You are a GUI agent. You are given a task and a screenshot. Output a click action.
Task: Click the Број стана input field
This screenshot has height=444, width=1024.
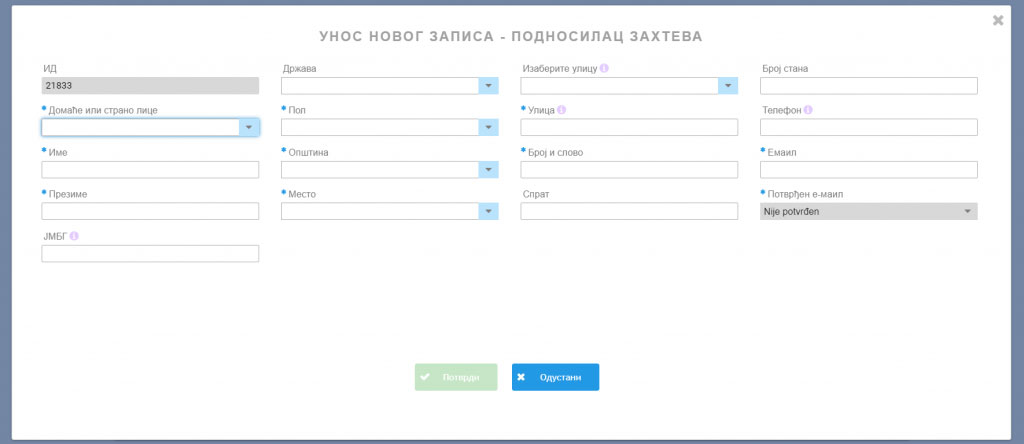point(868,86)
